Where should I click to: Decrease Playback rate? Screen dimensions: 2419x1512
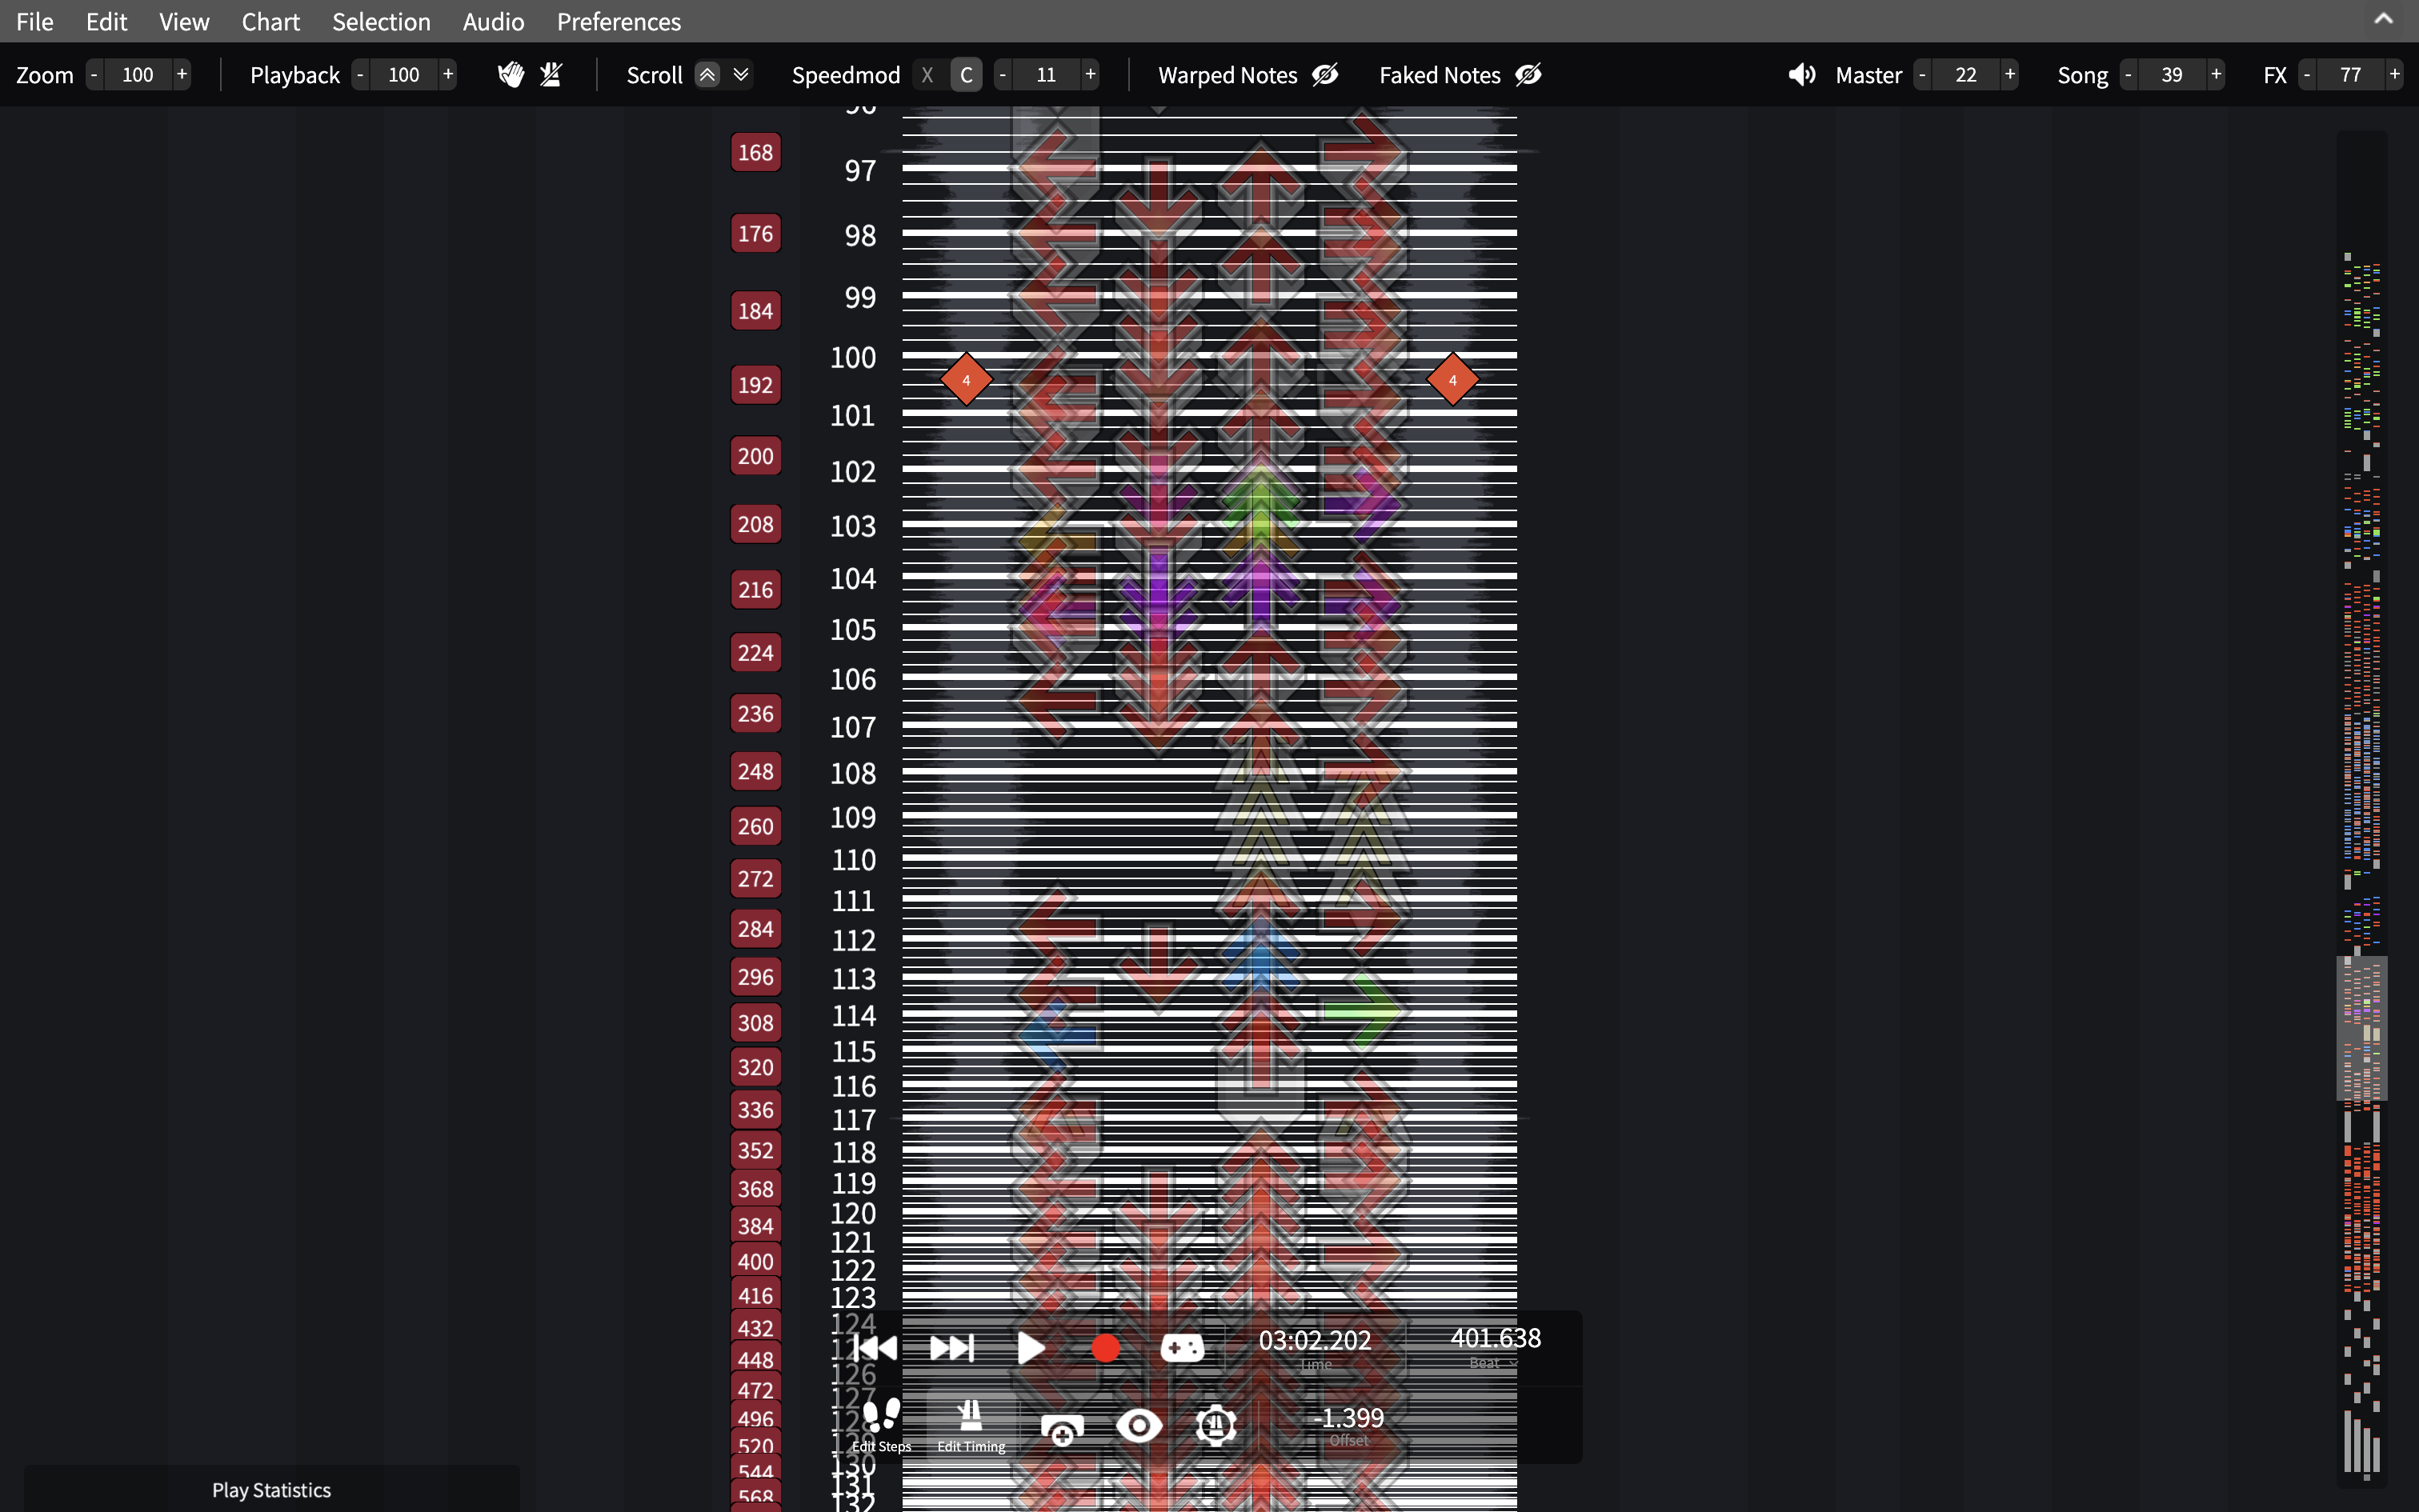pyautogui.click(x=360, y=75)
